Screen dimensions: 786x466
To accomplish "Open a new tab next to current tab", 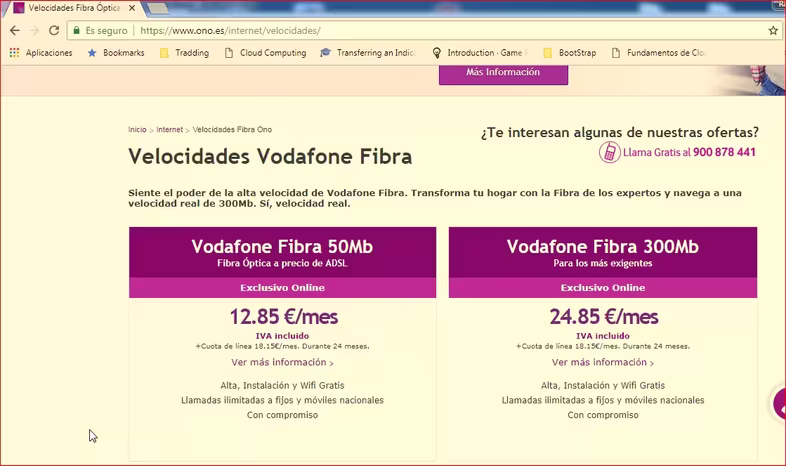I will (158, 8).
